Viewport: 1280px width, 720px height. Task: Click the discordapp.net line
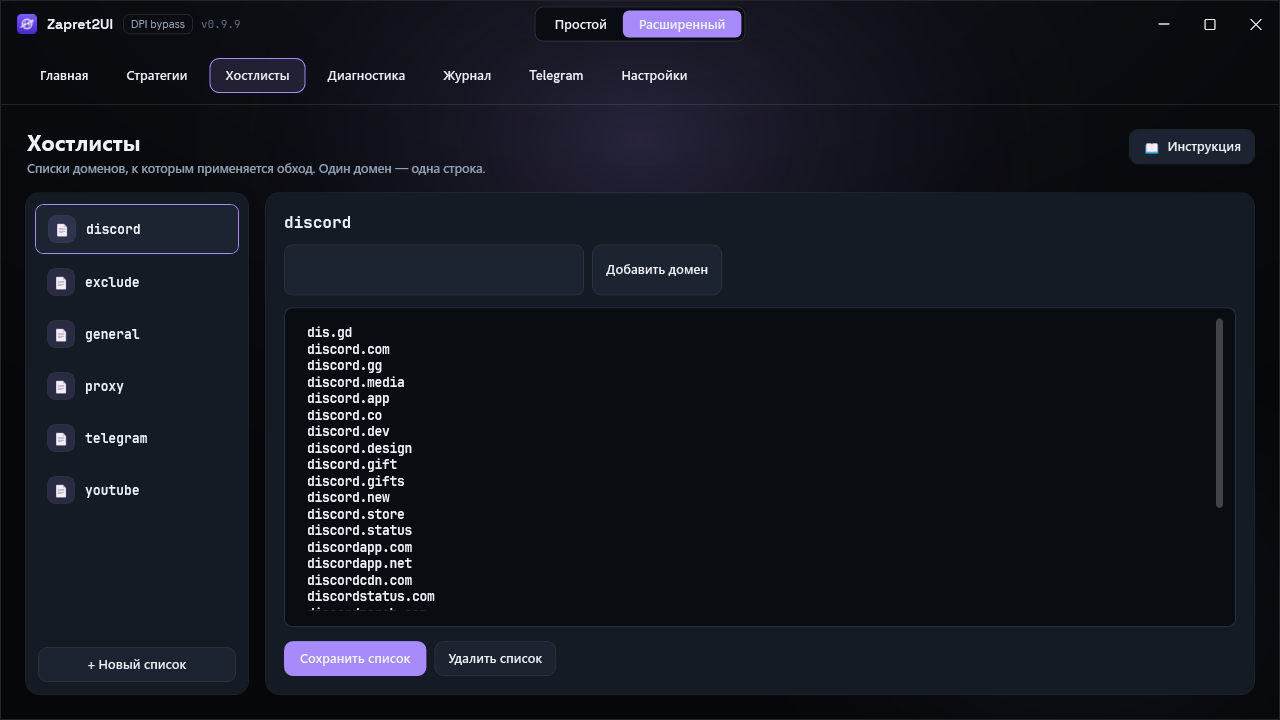click(360, 564)
